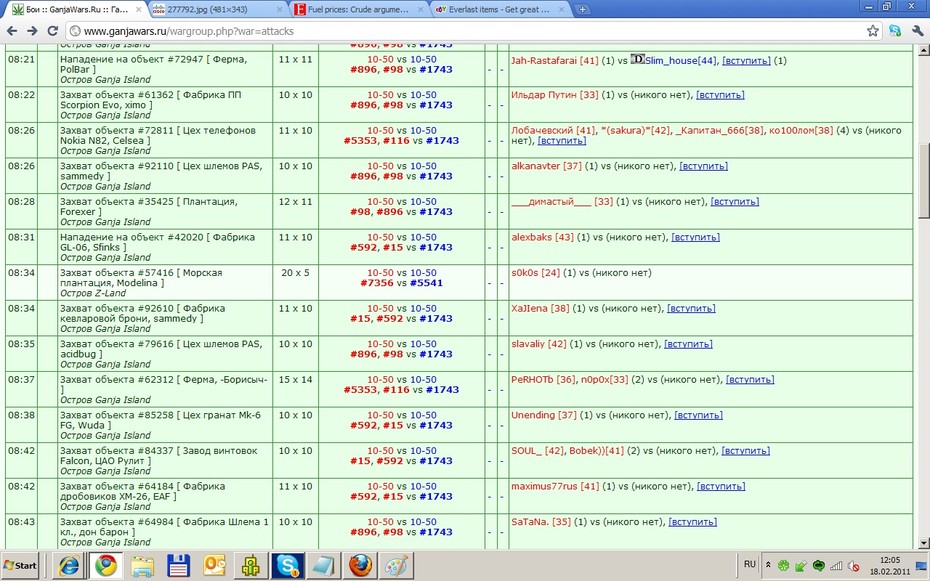Click the Skype extension icon in the toolbar
930x581 pixels.
click(895, 31)
